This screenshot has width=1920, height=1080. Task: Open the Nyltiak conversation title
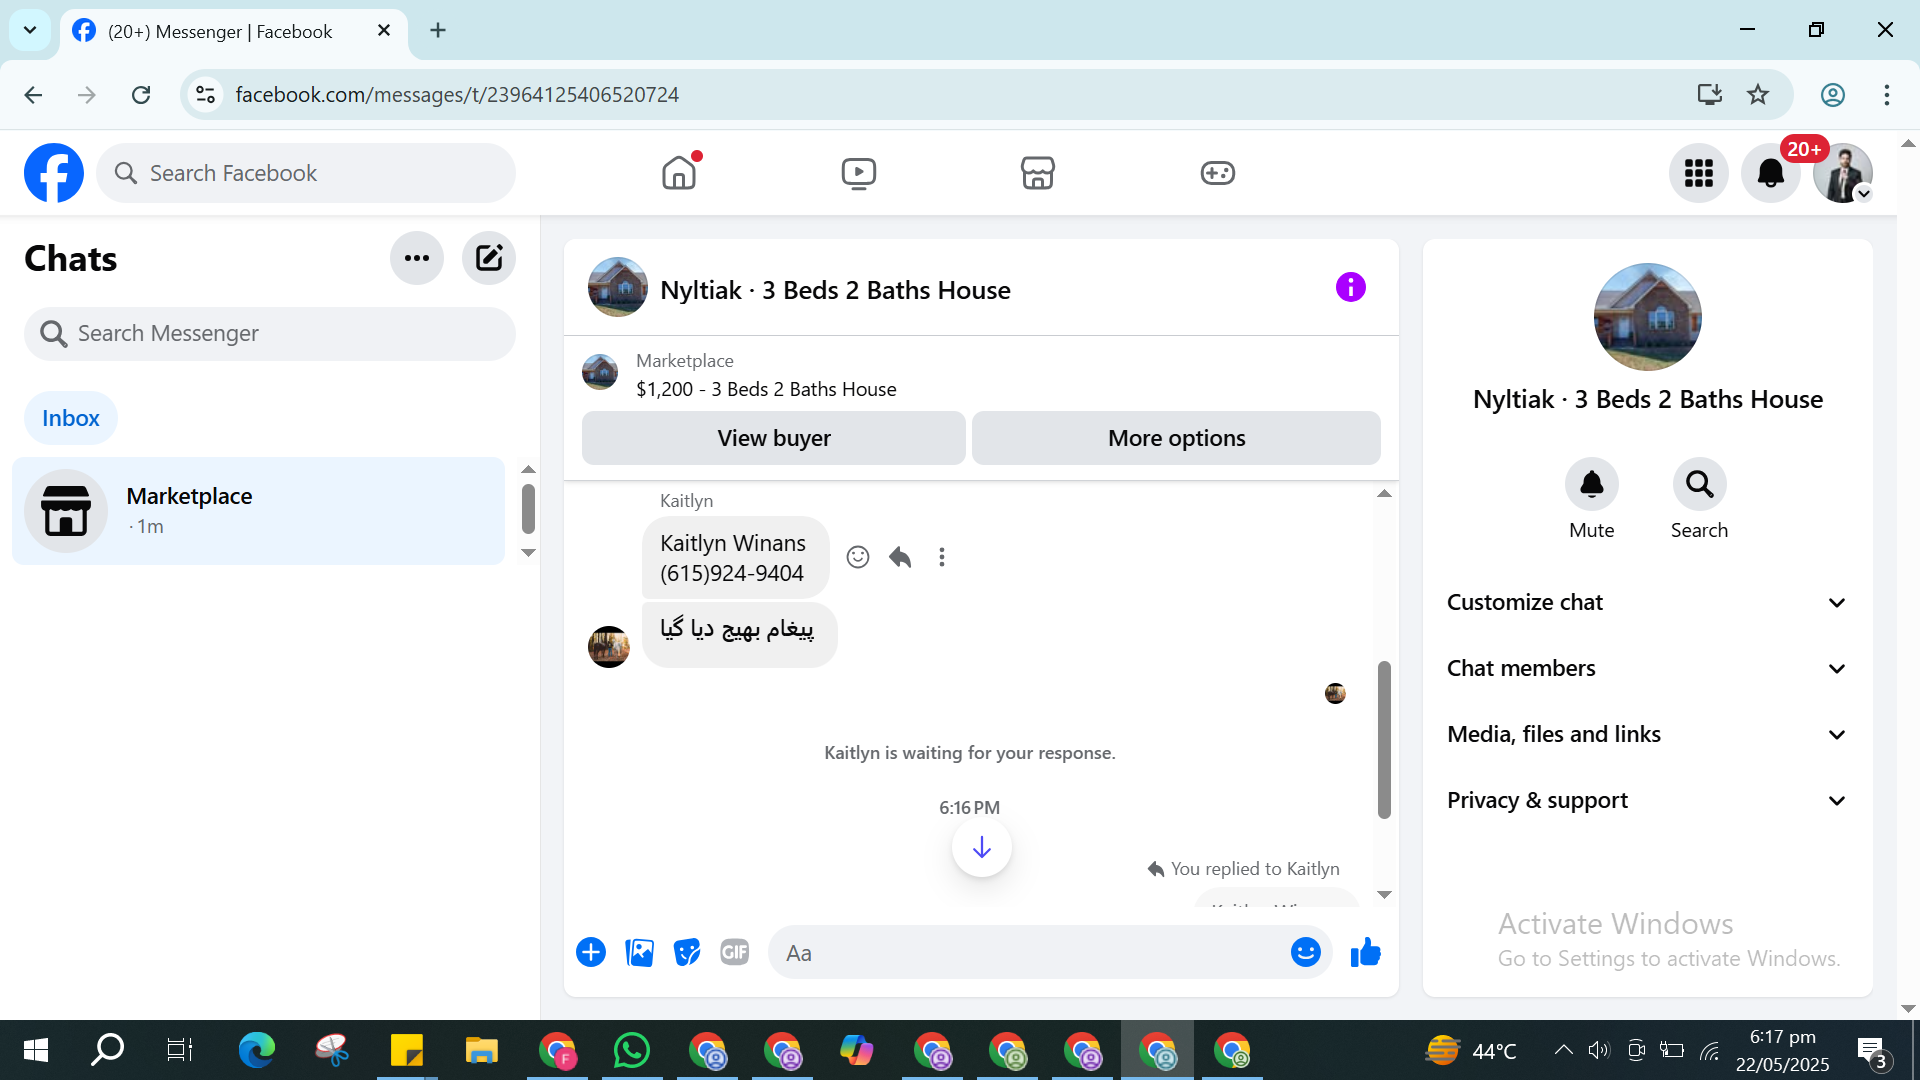[835, 290]
